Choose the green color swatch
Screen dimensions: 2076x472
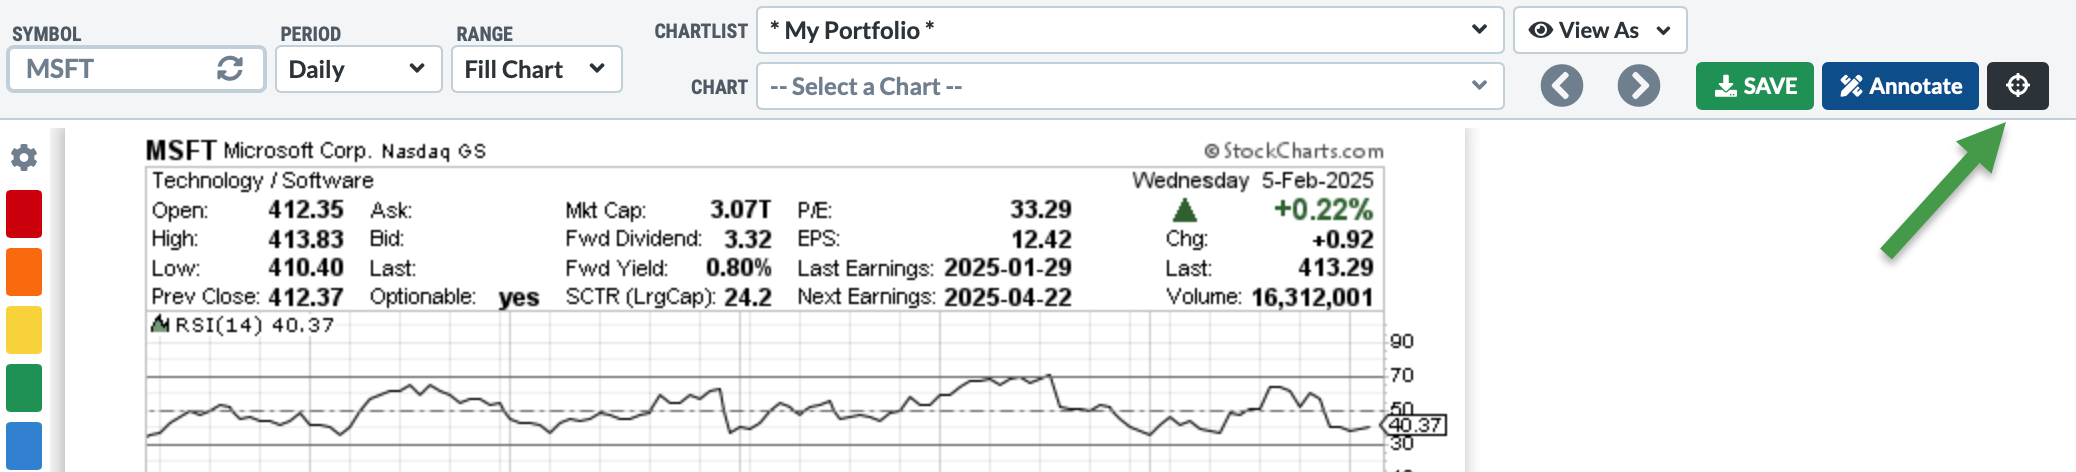24,388
